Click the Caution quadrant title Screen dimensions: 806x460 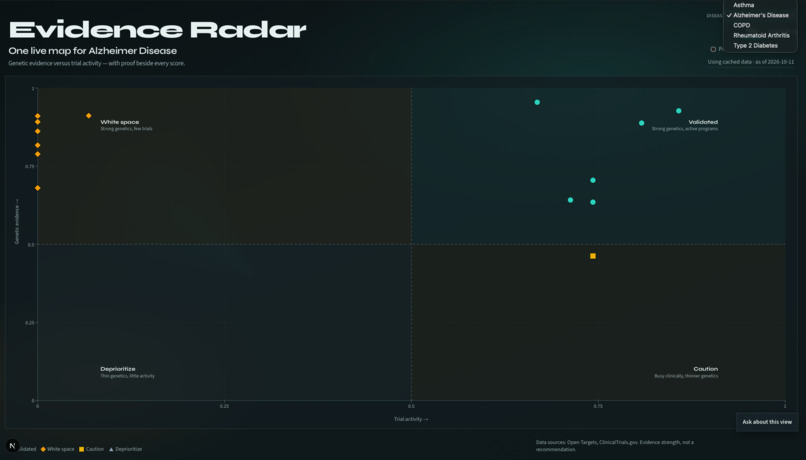point(705,369)
